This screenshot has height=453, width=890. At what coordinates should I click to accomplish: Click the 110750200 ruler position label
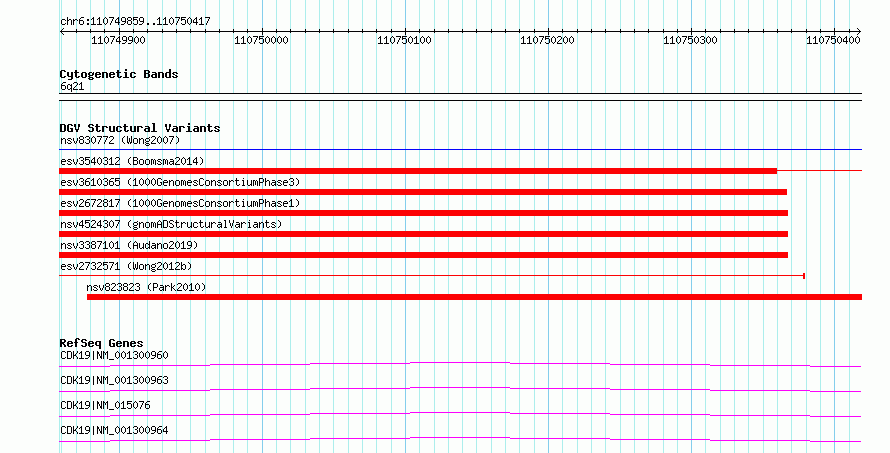[547, 40]
